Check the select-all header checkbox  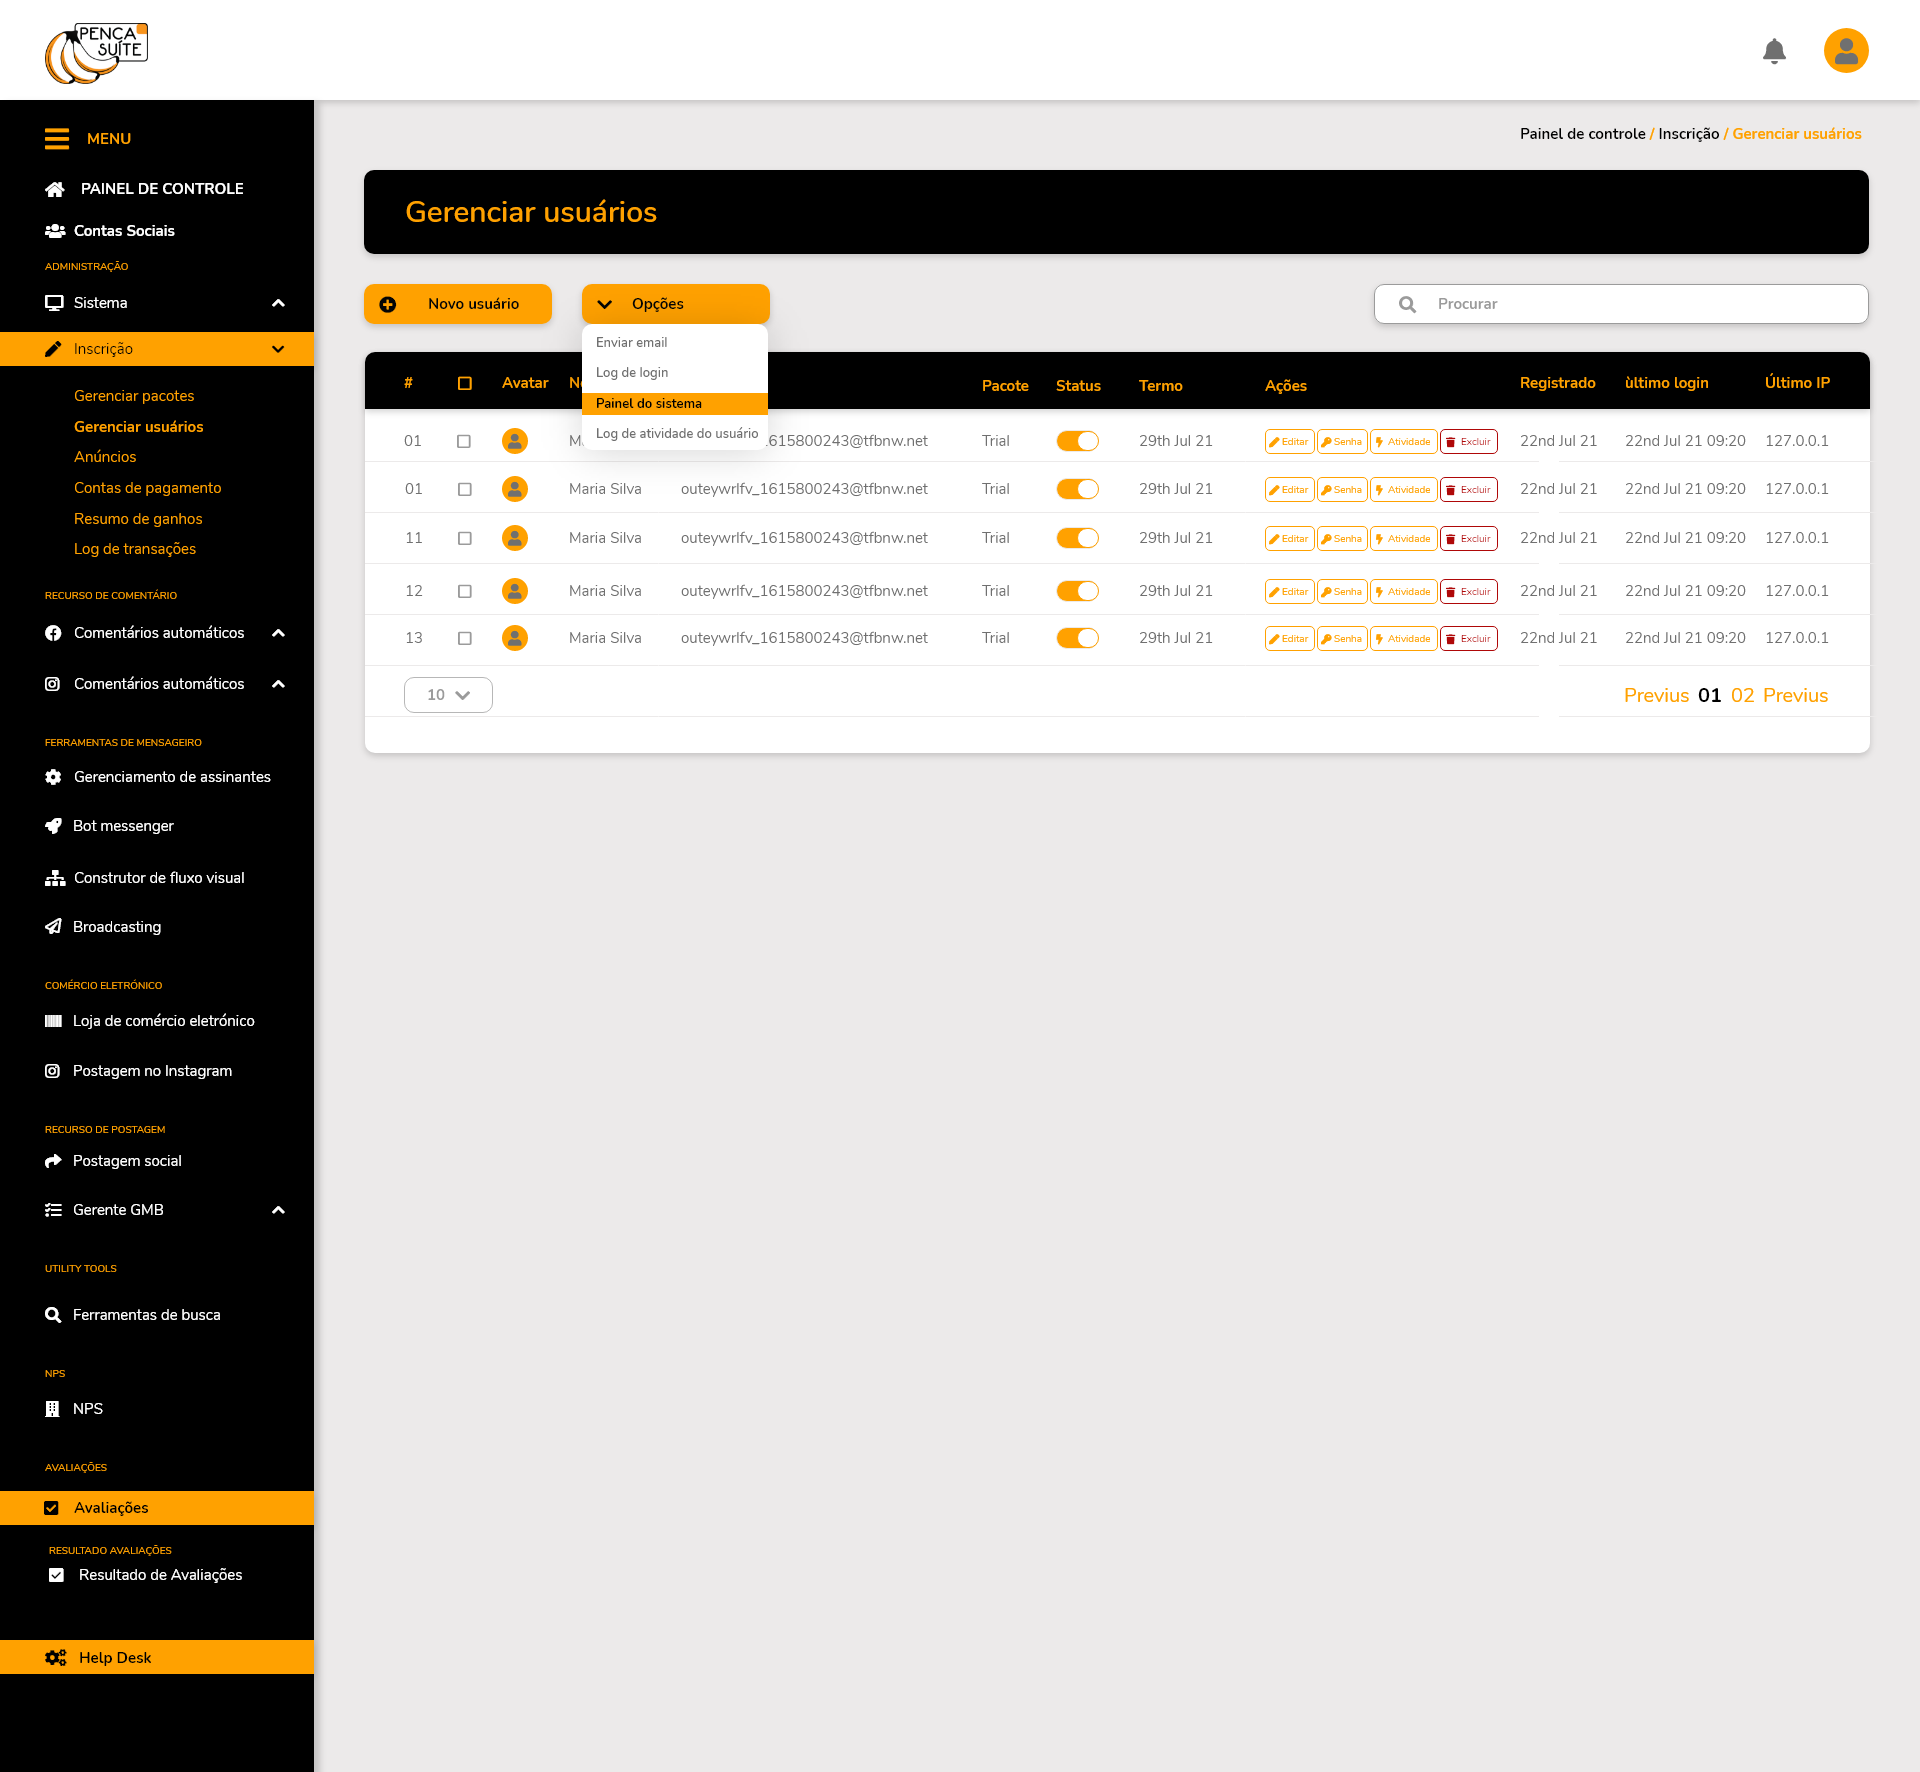pos(465,384)
